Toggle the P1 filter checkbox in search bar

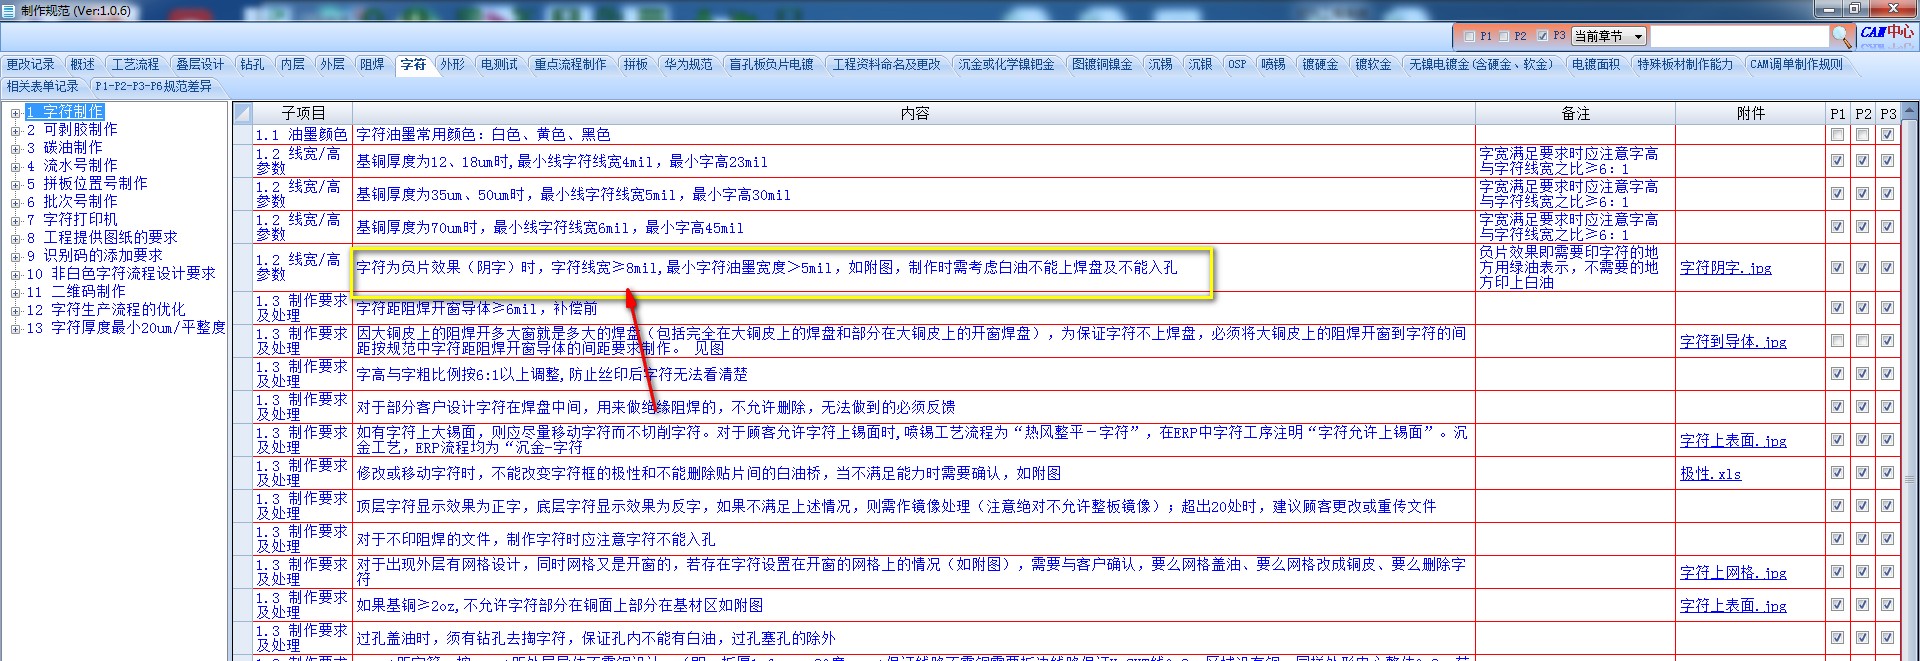[x=1469, y=36]
